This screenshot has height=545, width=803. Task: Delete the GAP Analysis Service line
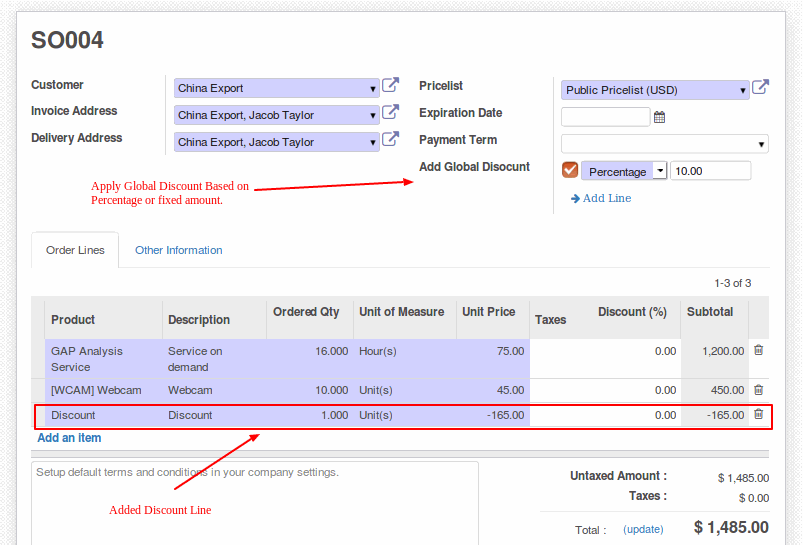pos(758,350)
